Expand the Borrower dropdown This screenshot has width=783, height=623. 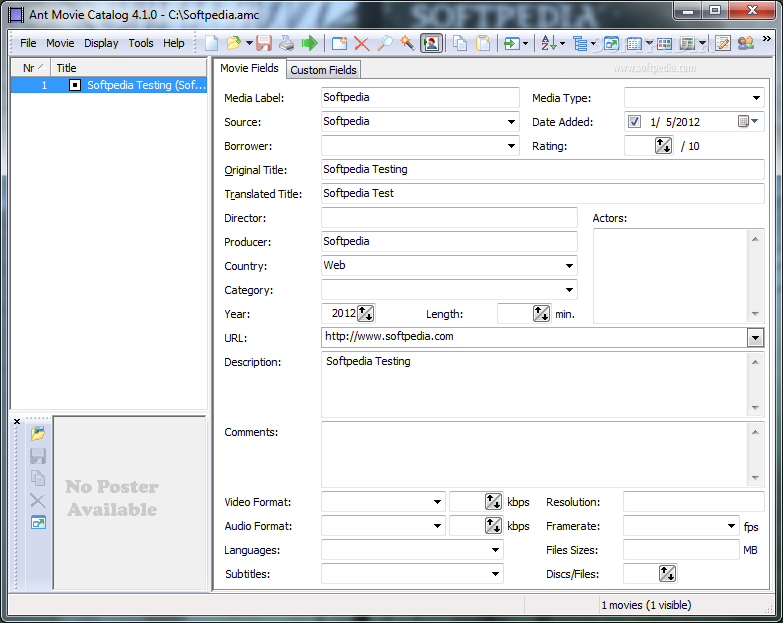pyautogui.click(x=511, y=146)
